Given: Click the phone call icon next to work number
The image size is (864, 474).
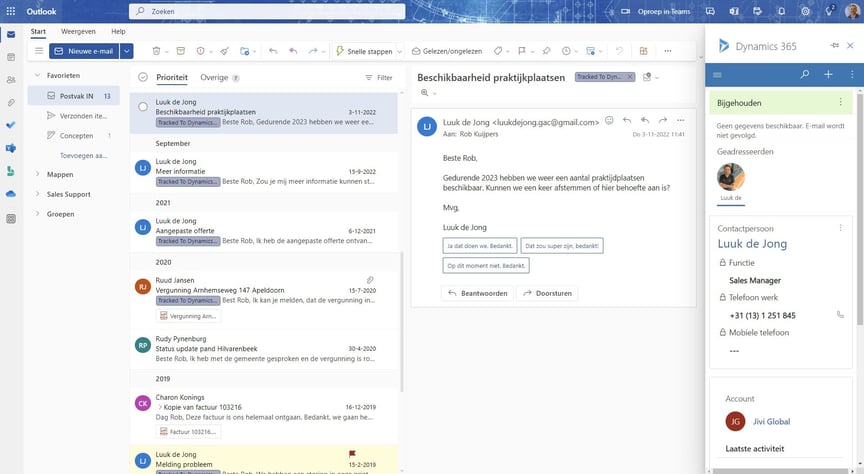Looking at the screenshot, I should coord(840,315).
